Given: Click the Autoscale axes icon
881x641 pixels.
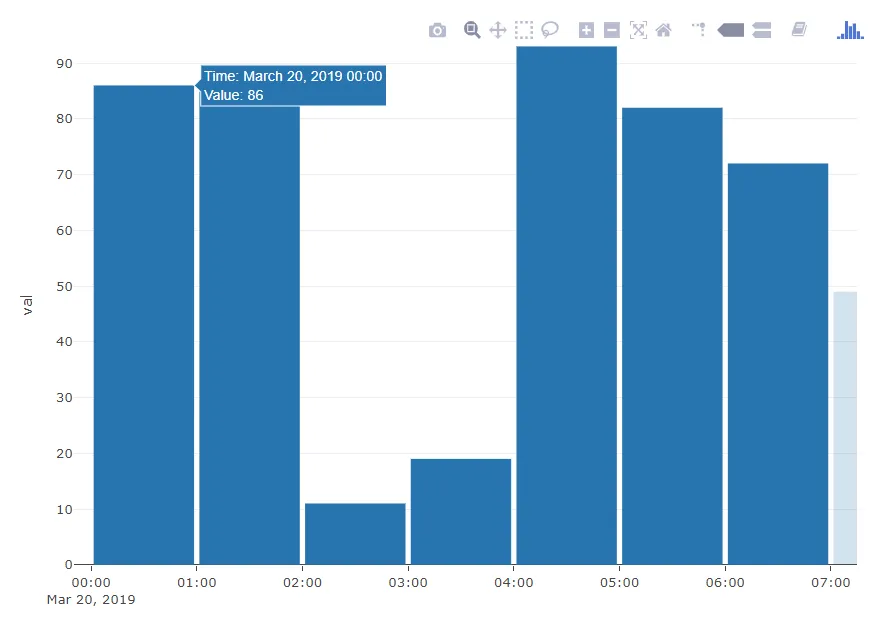Looking at the screenshot, I should 638,30.
